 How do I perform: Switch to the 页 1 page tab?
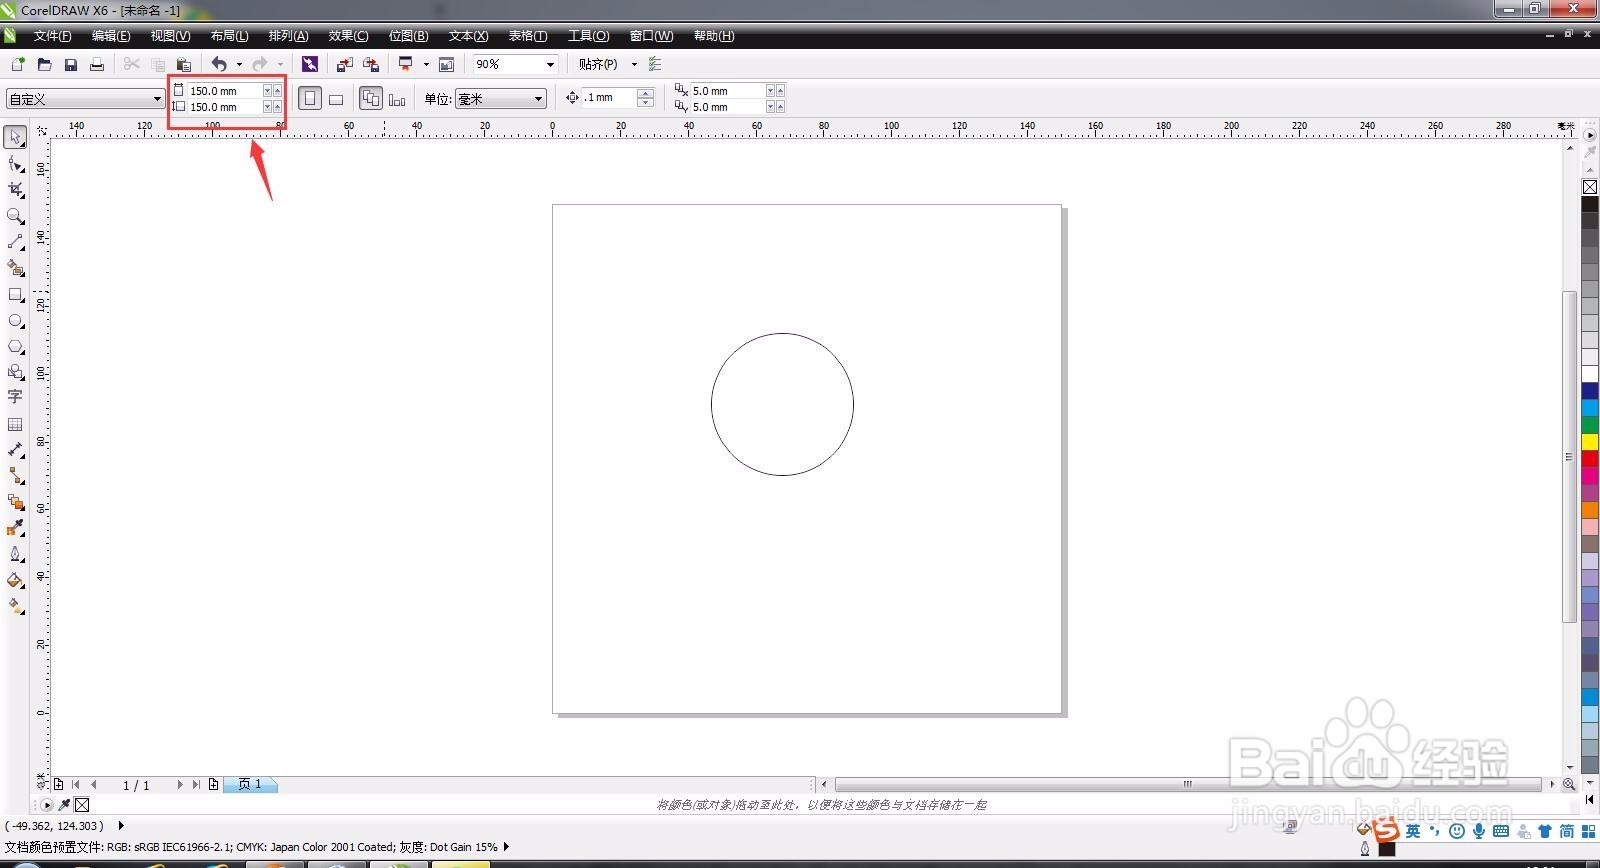[250, 785]
